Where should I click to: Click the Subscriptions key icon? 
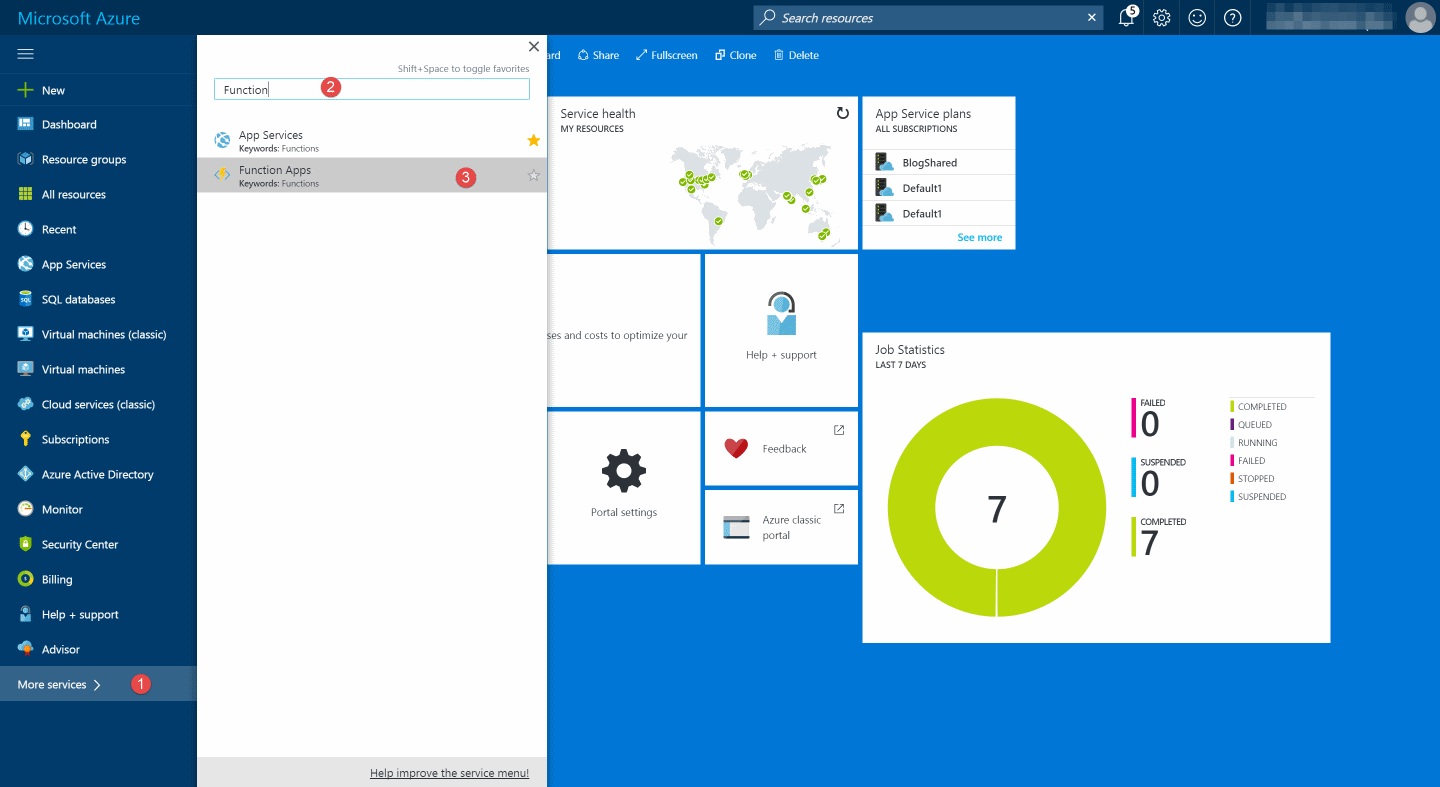(x=26, y=439)
